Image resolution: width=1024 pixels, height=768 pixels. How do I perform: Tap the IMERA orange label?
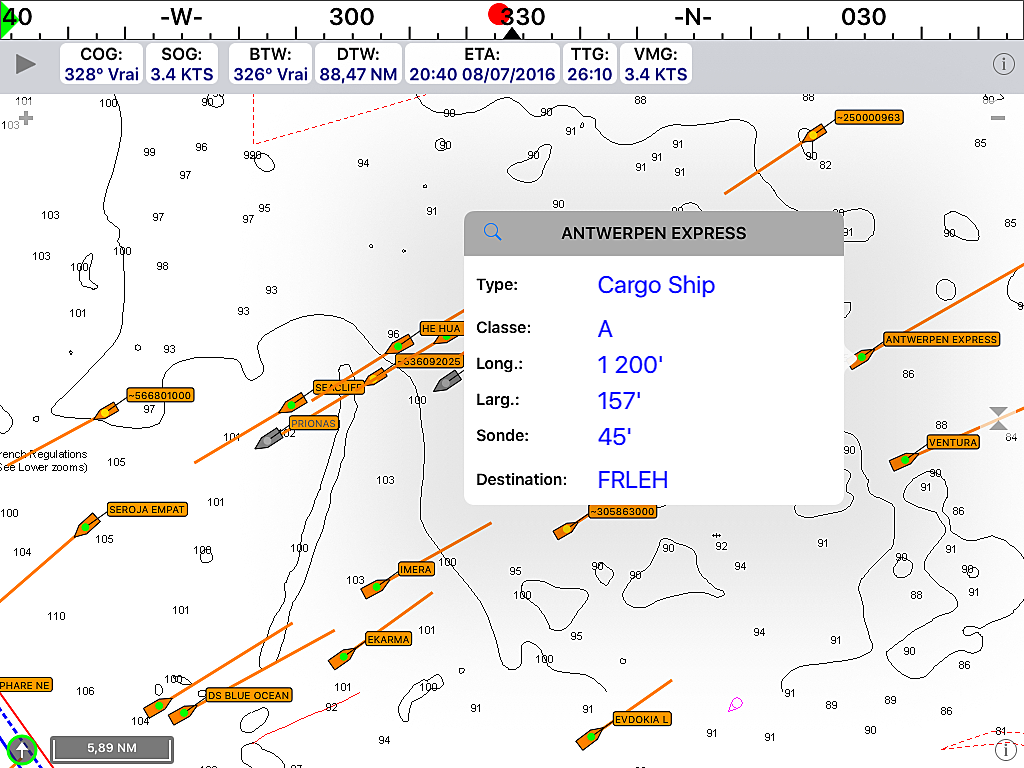(x=415, y=569)
